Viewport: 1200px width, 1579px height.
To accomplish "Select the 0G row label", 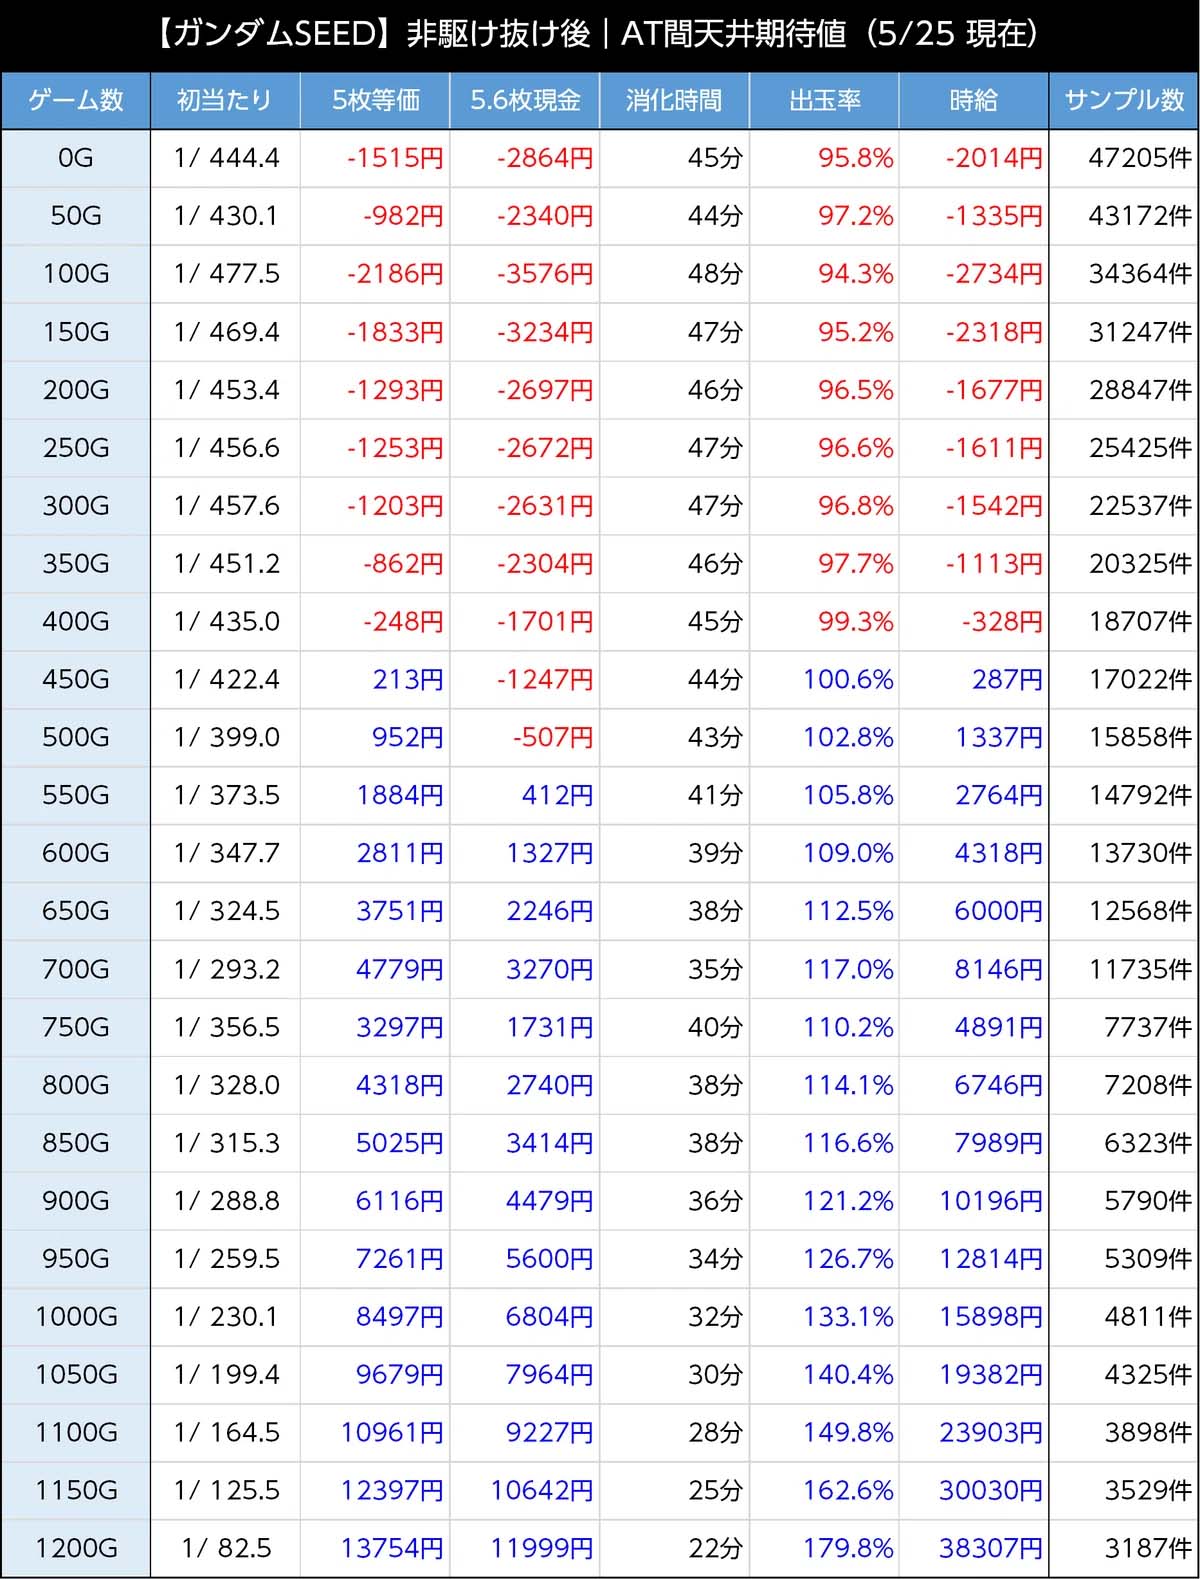I will 76,158.
